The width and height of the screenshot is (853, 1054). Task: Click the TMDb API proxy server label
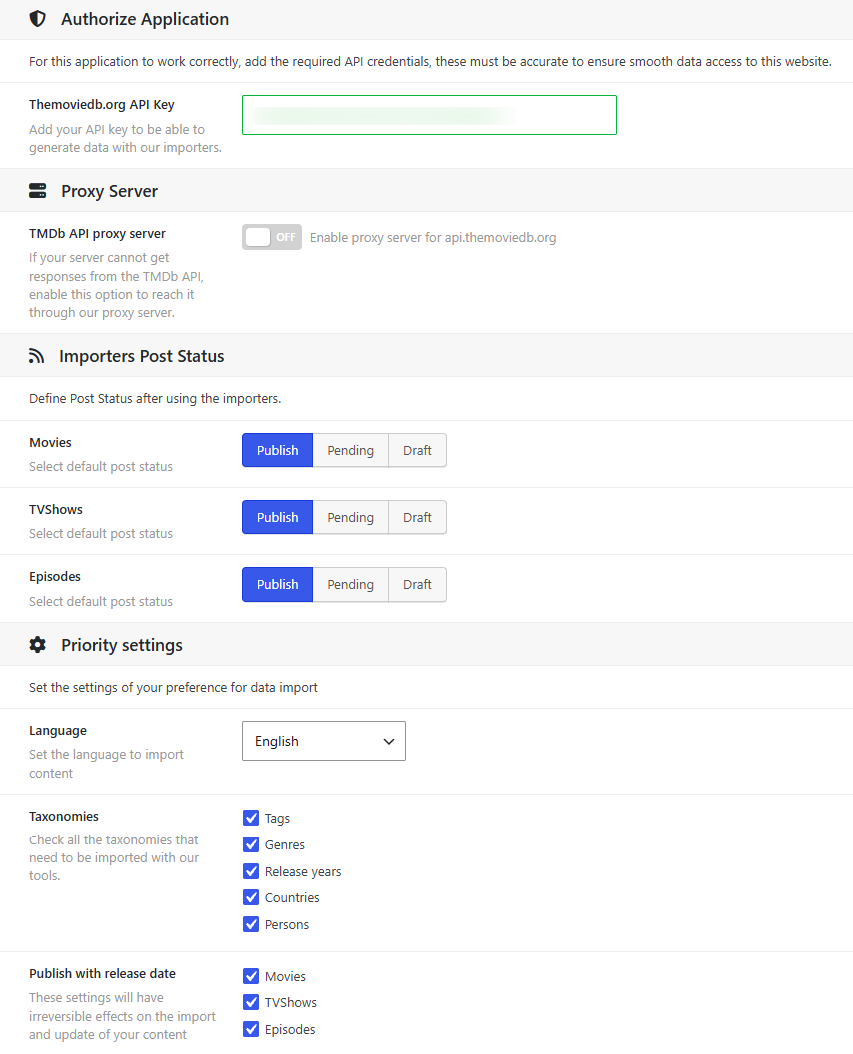[97, 233]
